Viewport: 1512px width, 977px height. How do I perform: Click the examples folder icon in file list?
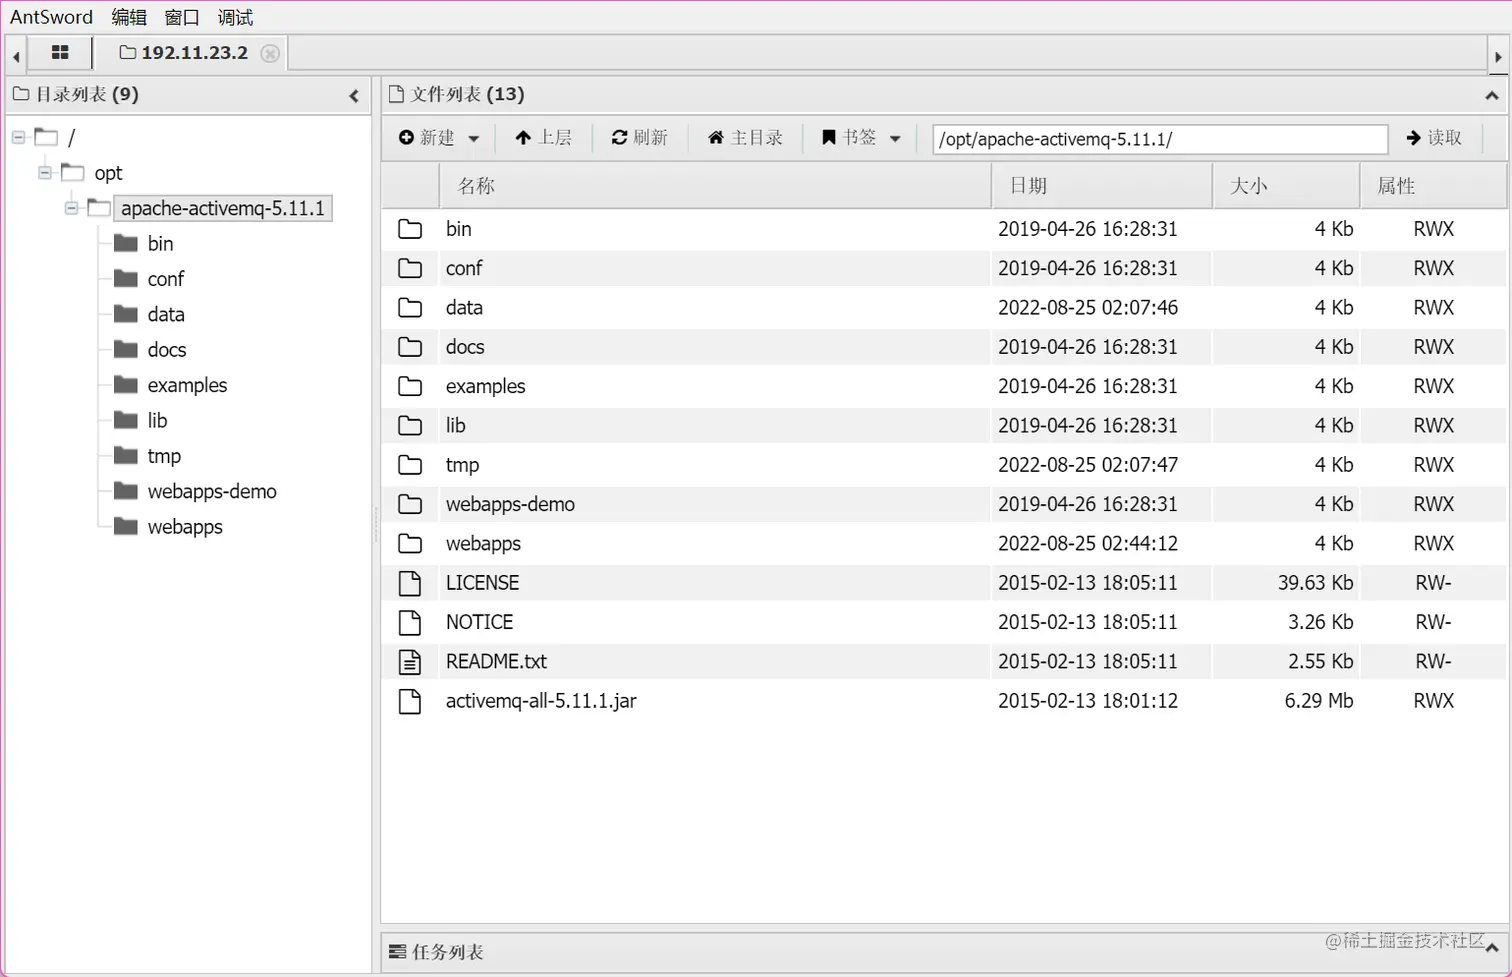click(410, 386)
